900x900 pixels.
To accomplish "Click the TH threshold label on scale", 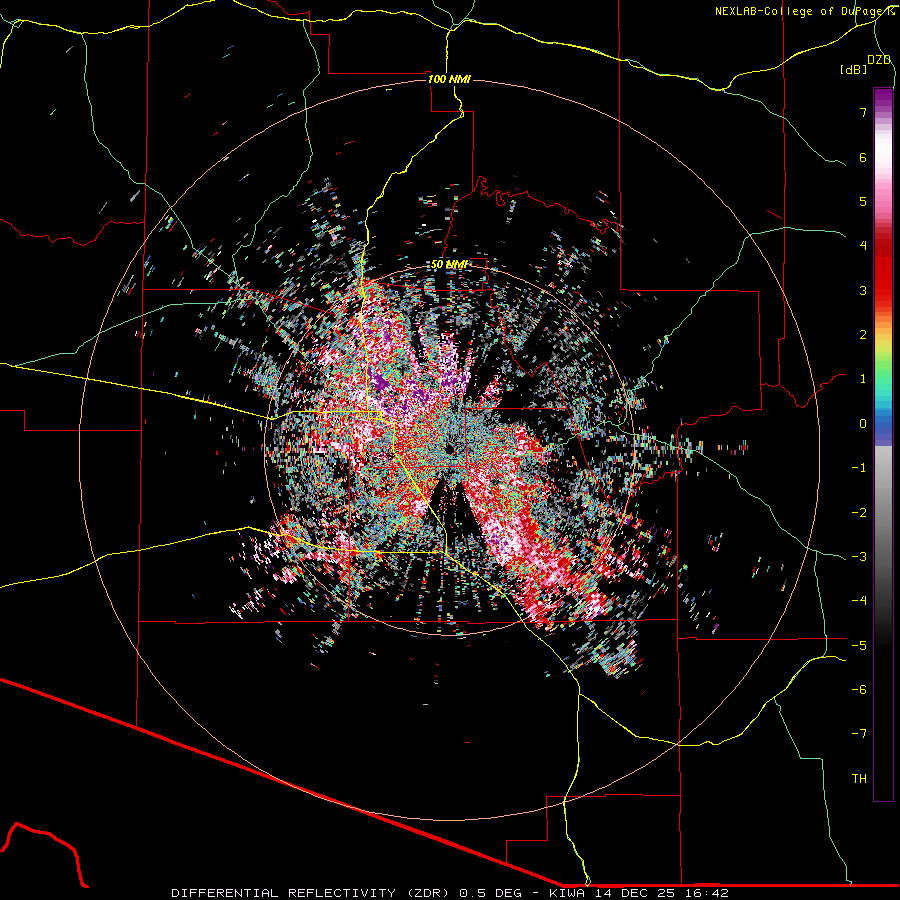I will pos(859,779).
